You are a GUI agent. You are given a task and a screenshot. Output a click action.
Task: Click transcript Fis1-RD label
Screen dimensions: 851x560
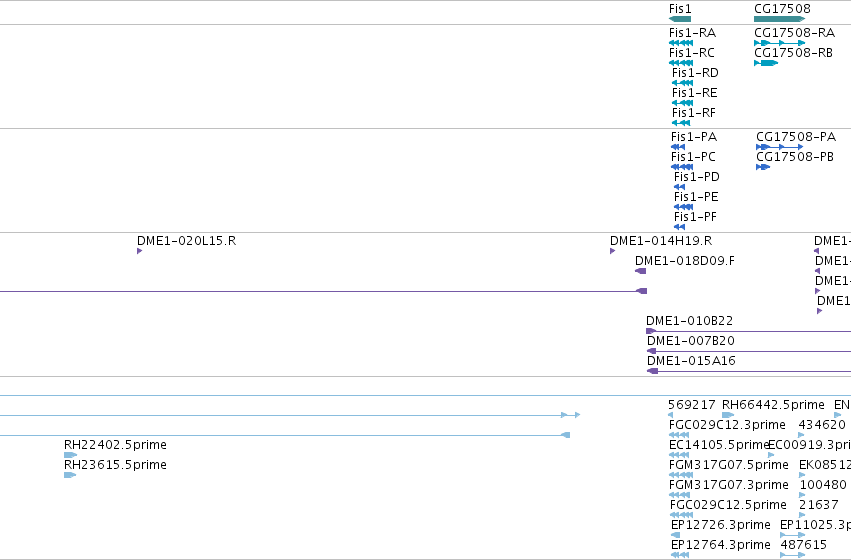coord(695,73)
